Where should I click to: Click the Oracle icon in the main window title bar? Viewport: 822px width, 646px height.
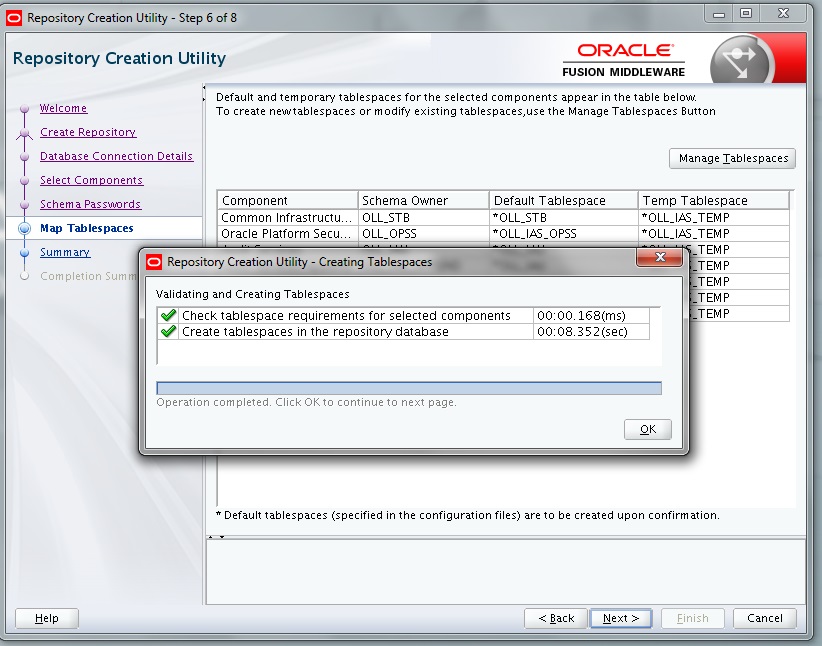coord(14,18)
